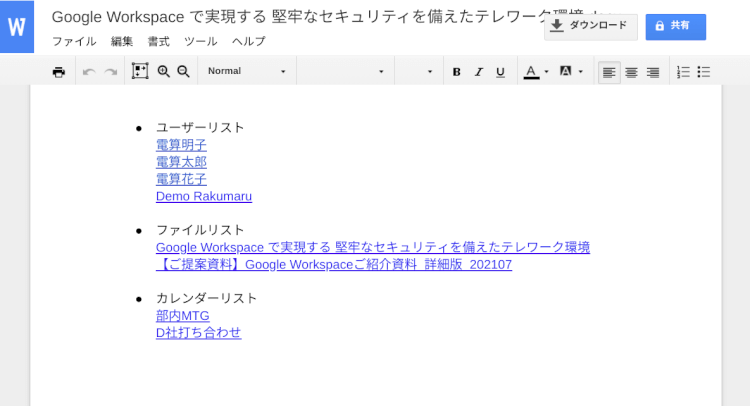Open the text color dropdown arrow
750x406 pixels.
point(546,72)
